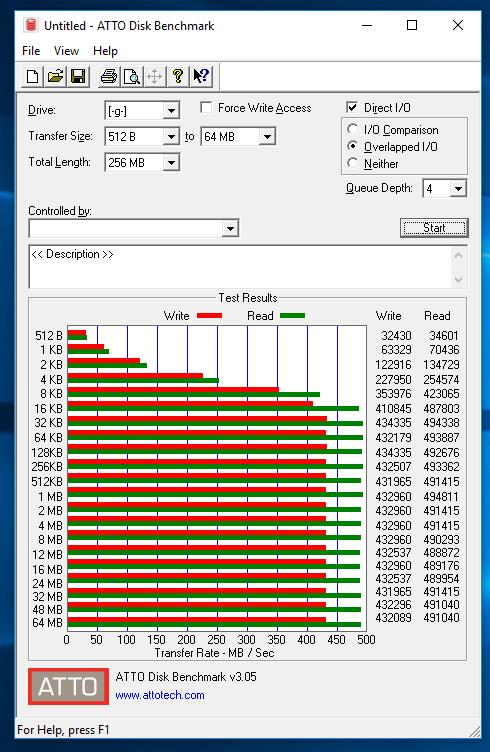Screen dimensions: 490x752
Task: Close the ATTO Disk Benchmark window
Action: click(458, 25)
